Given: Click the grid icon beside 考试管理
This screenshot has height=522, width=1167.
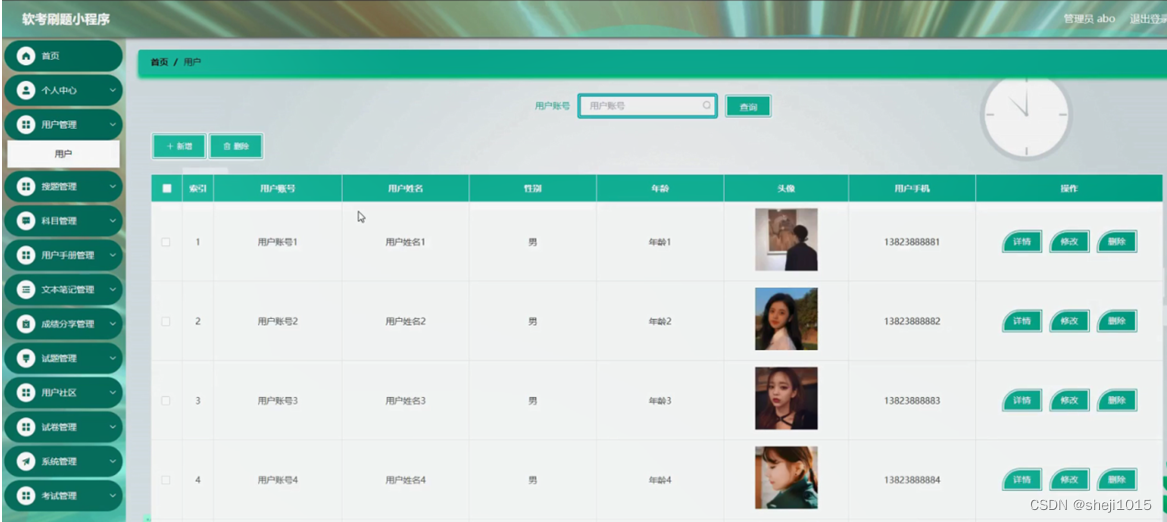Looking at the screenshot, I should 26,495.
